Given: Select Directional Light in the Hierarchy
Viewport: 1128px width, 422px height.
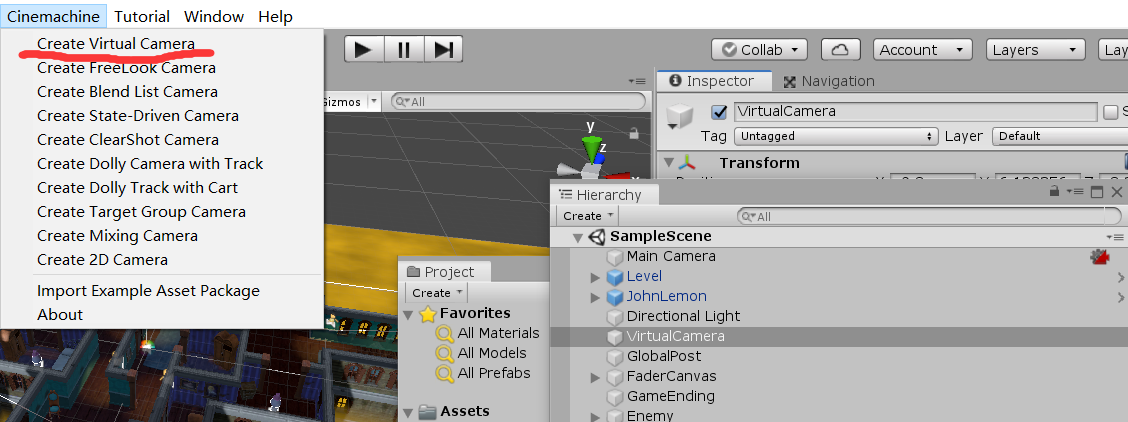Looking at the screenshot, I should (683, 316).
